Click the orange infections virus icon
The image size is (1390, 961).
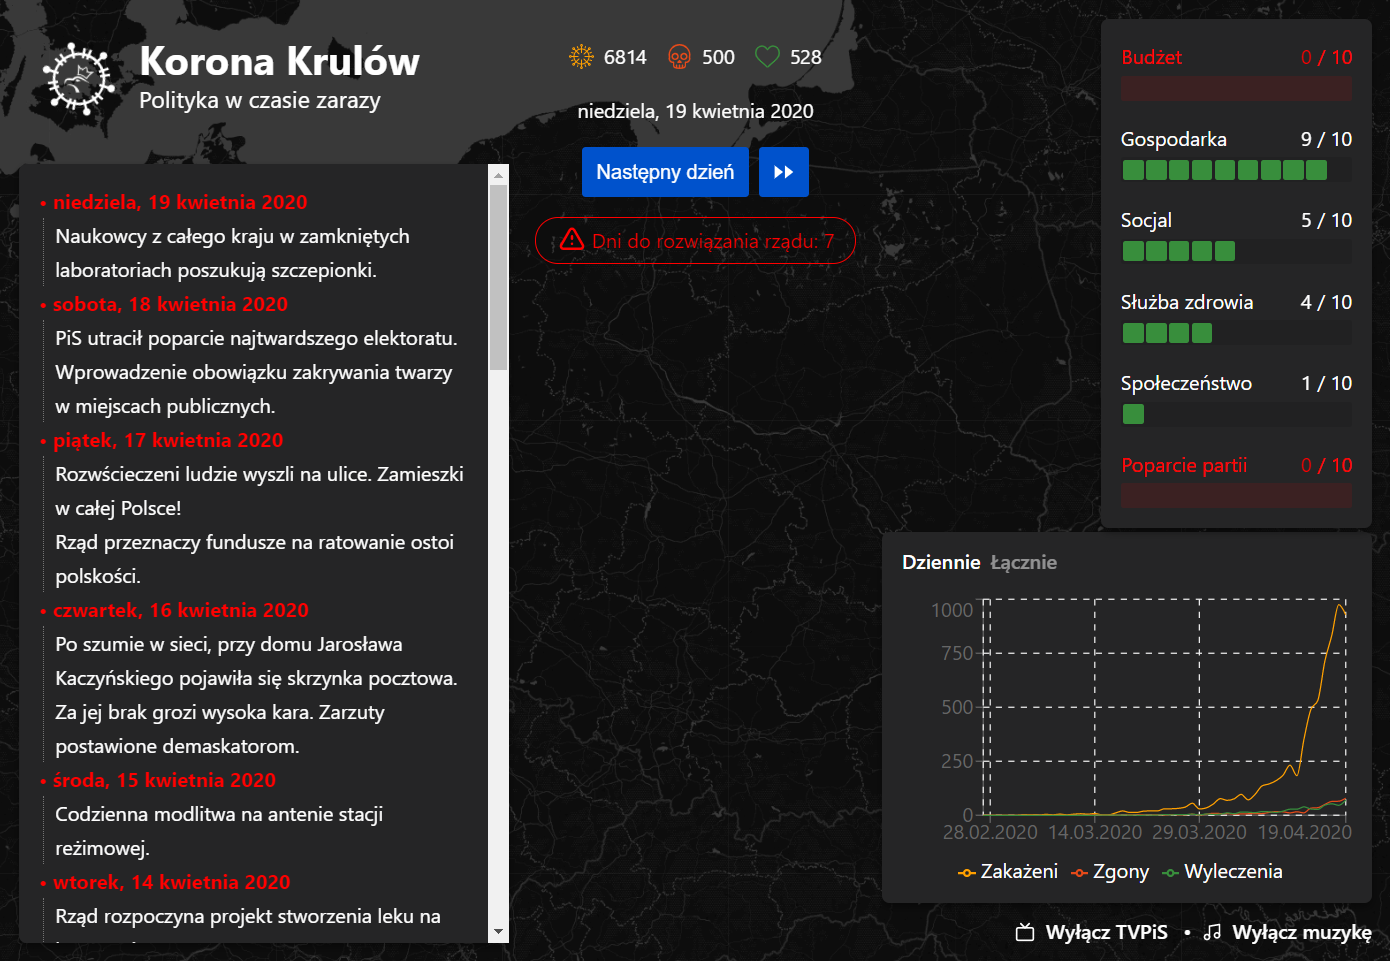581,57
